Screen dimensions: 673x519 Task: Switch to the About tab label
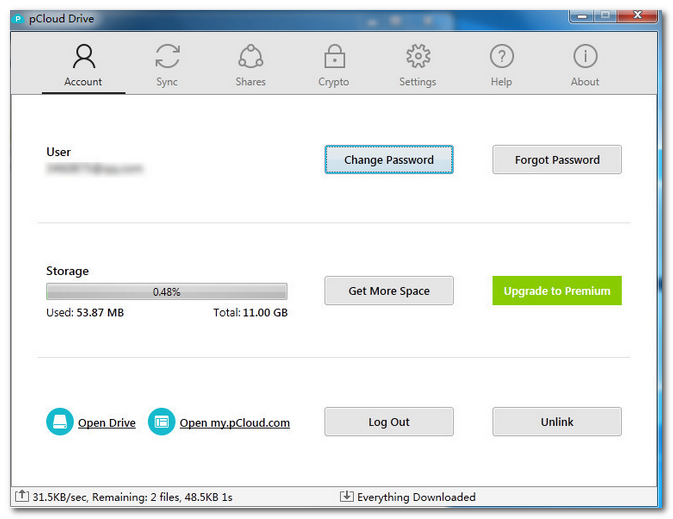585,82
